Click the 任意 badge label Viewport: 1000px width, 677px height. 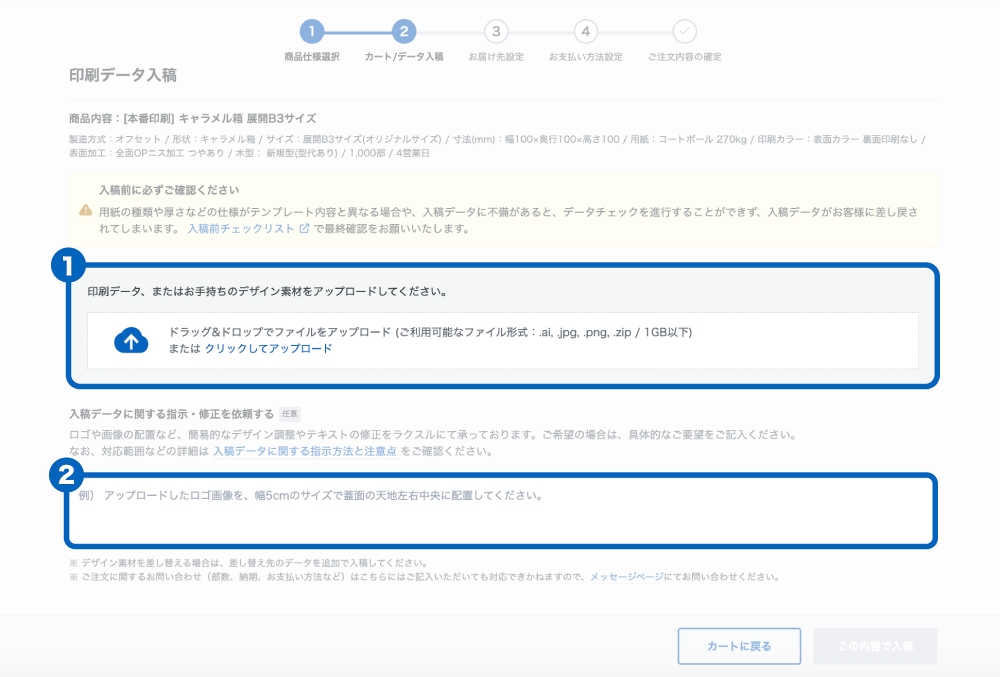coord(290,414)
